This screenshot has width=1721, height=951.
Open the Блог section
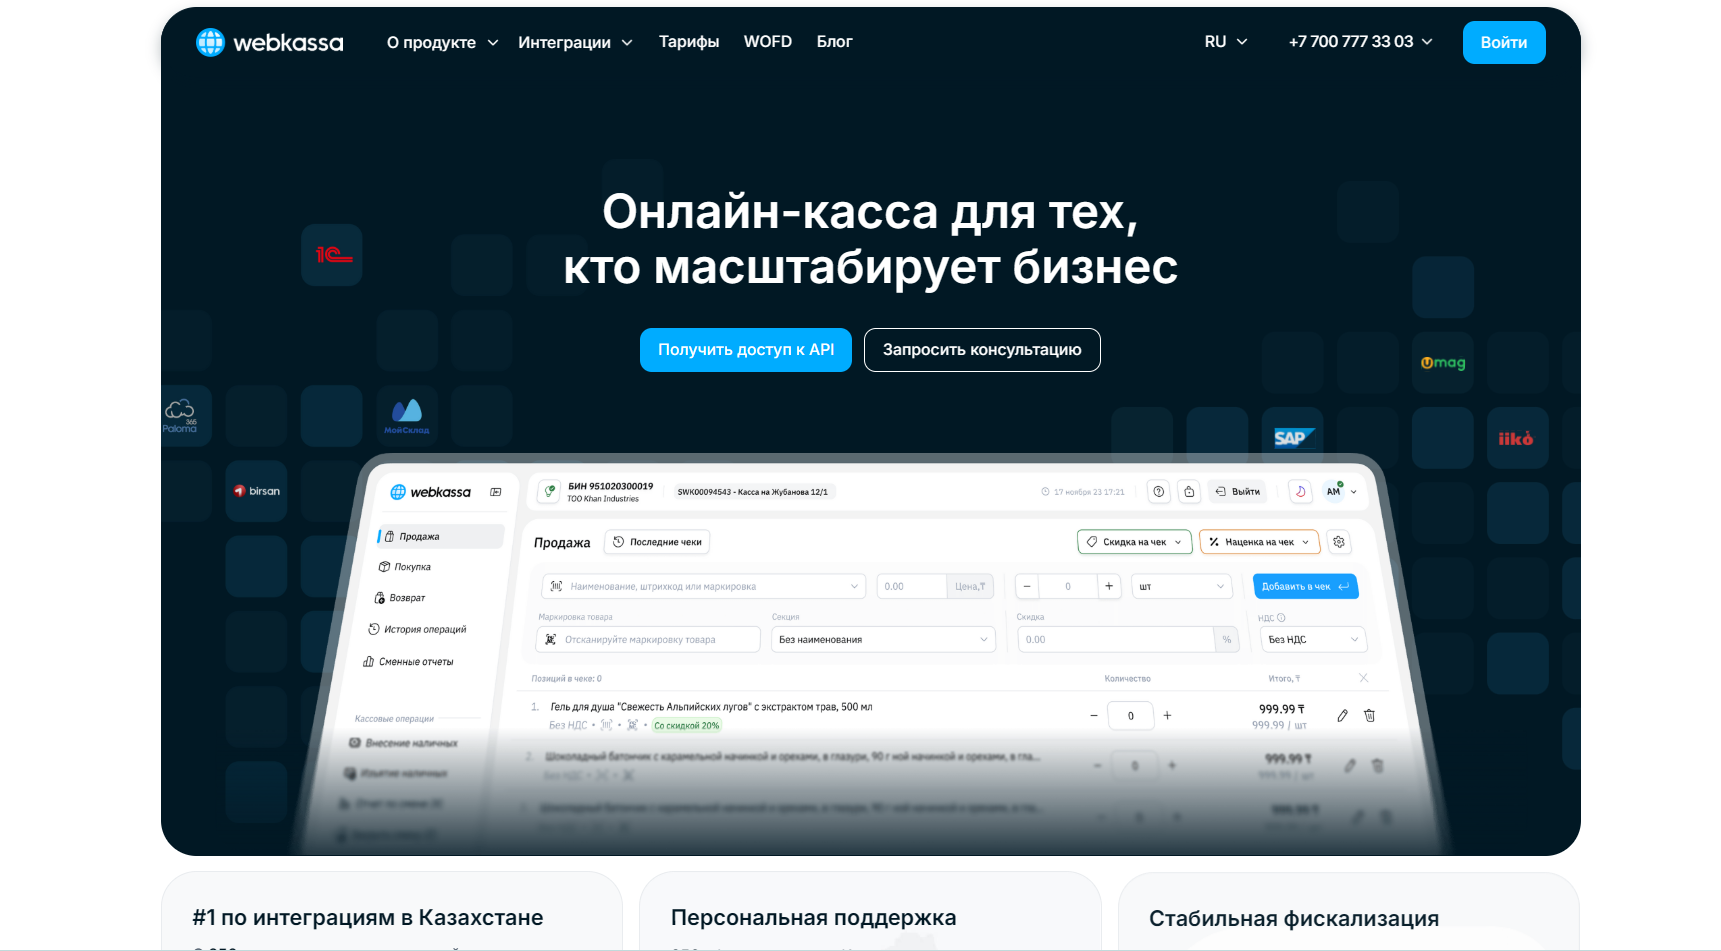[834, 42]
